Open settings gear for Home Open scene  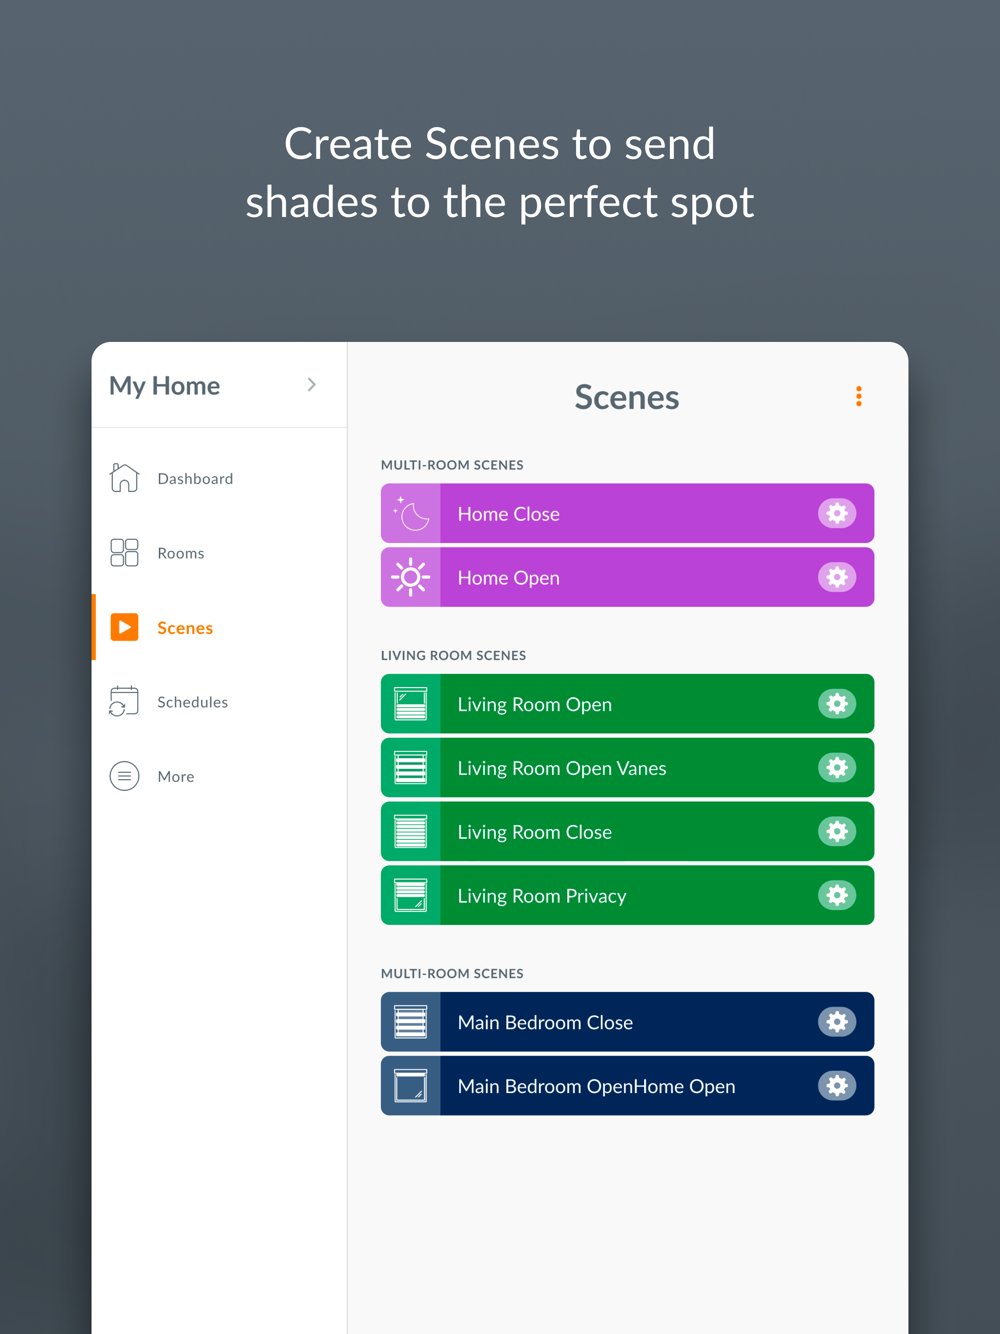pyautogui.click(x=837, y=578)
